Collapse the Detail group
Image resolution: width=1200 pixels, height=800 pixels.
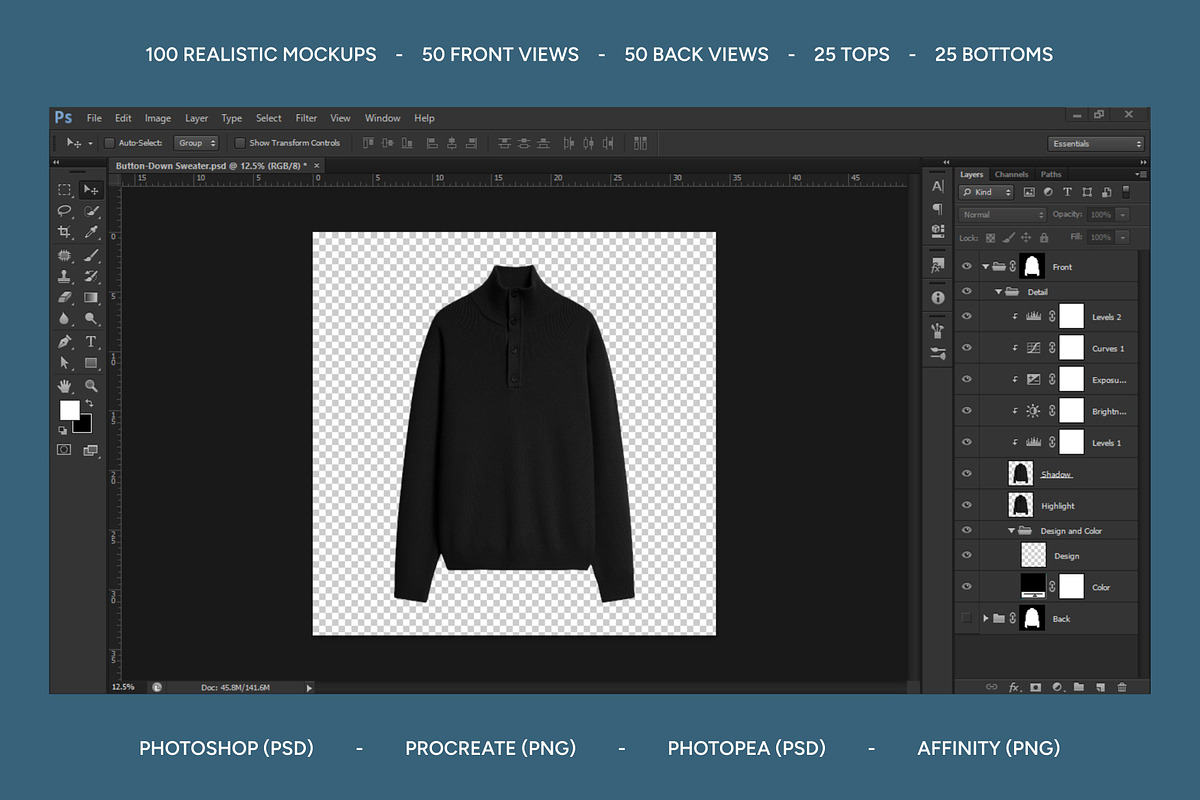point(998,292)
